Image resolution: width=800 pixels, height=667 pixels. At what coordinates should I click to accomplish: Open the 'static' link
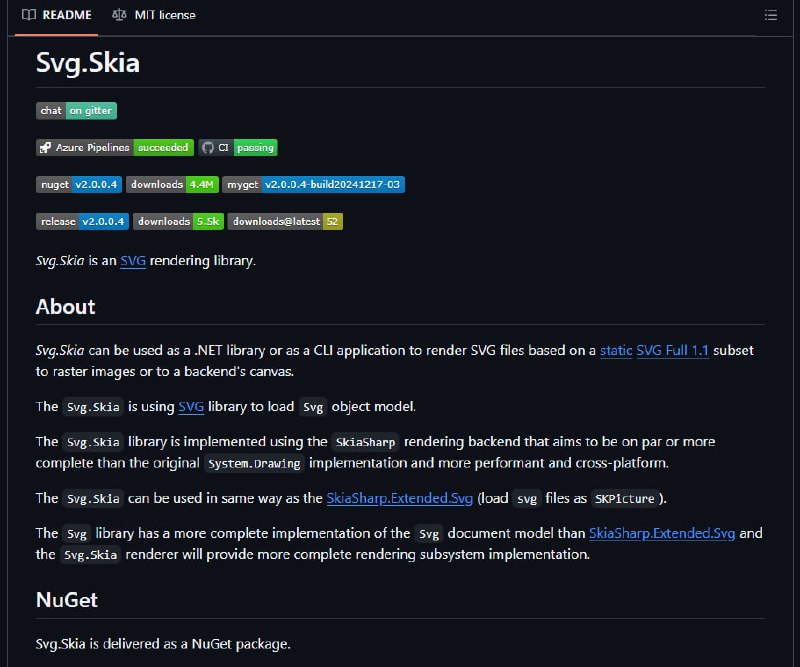616,351
